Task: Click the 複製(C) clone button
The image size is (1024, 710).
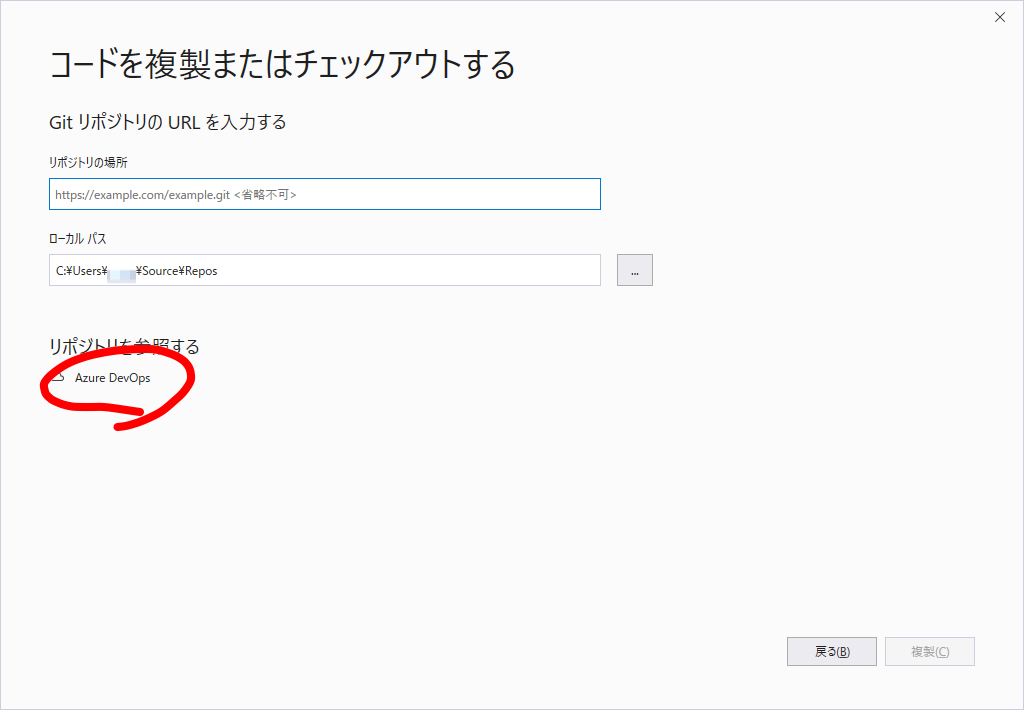Action: pos(929,651)
